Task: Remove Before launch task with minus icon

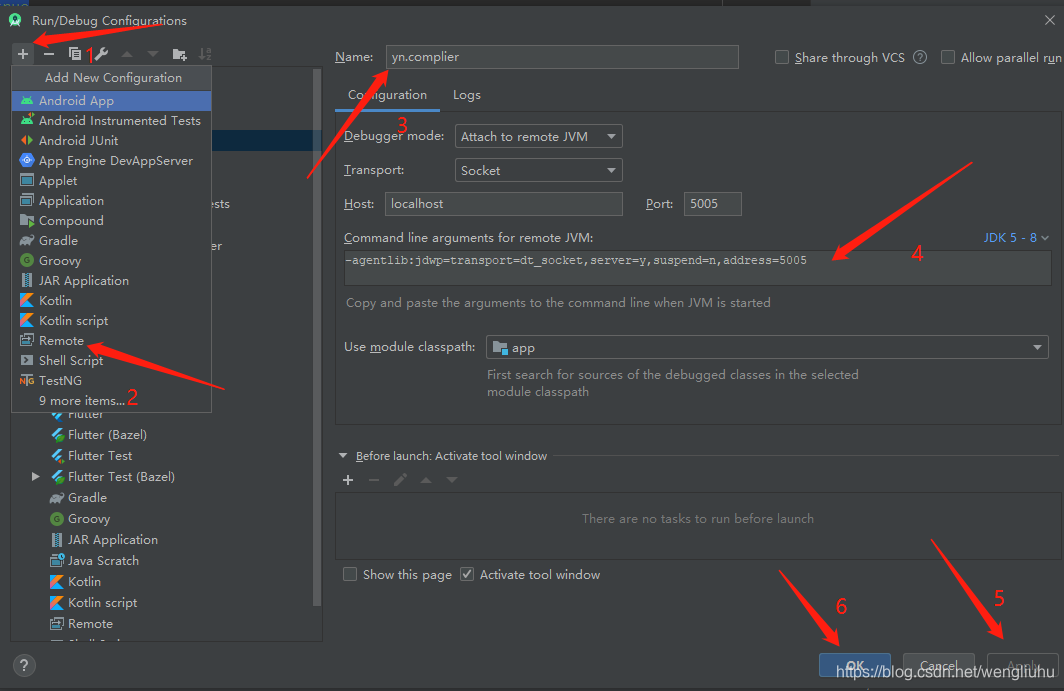Action: (374, 480)
